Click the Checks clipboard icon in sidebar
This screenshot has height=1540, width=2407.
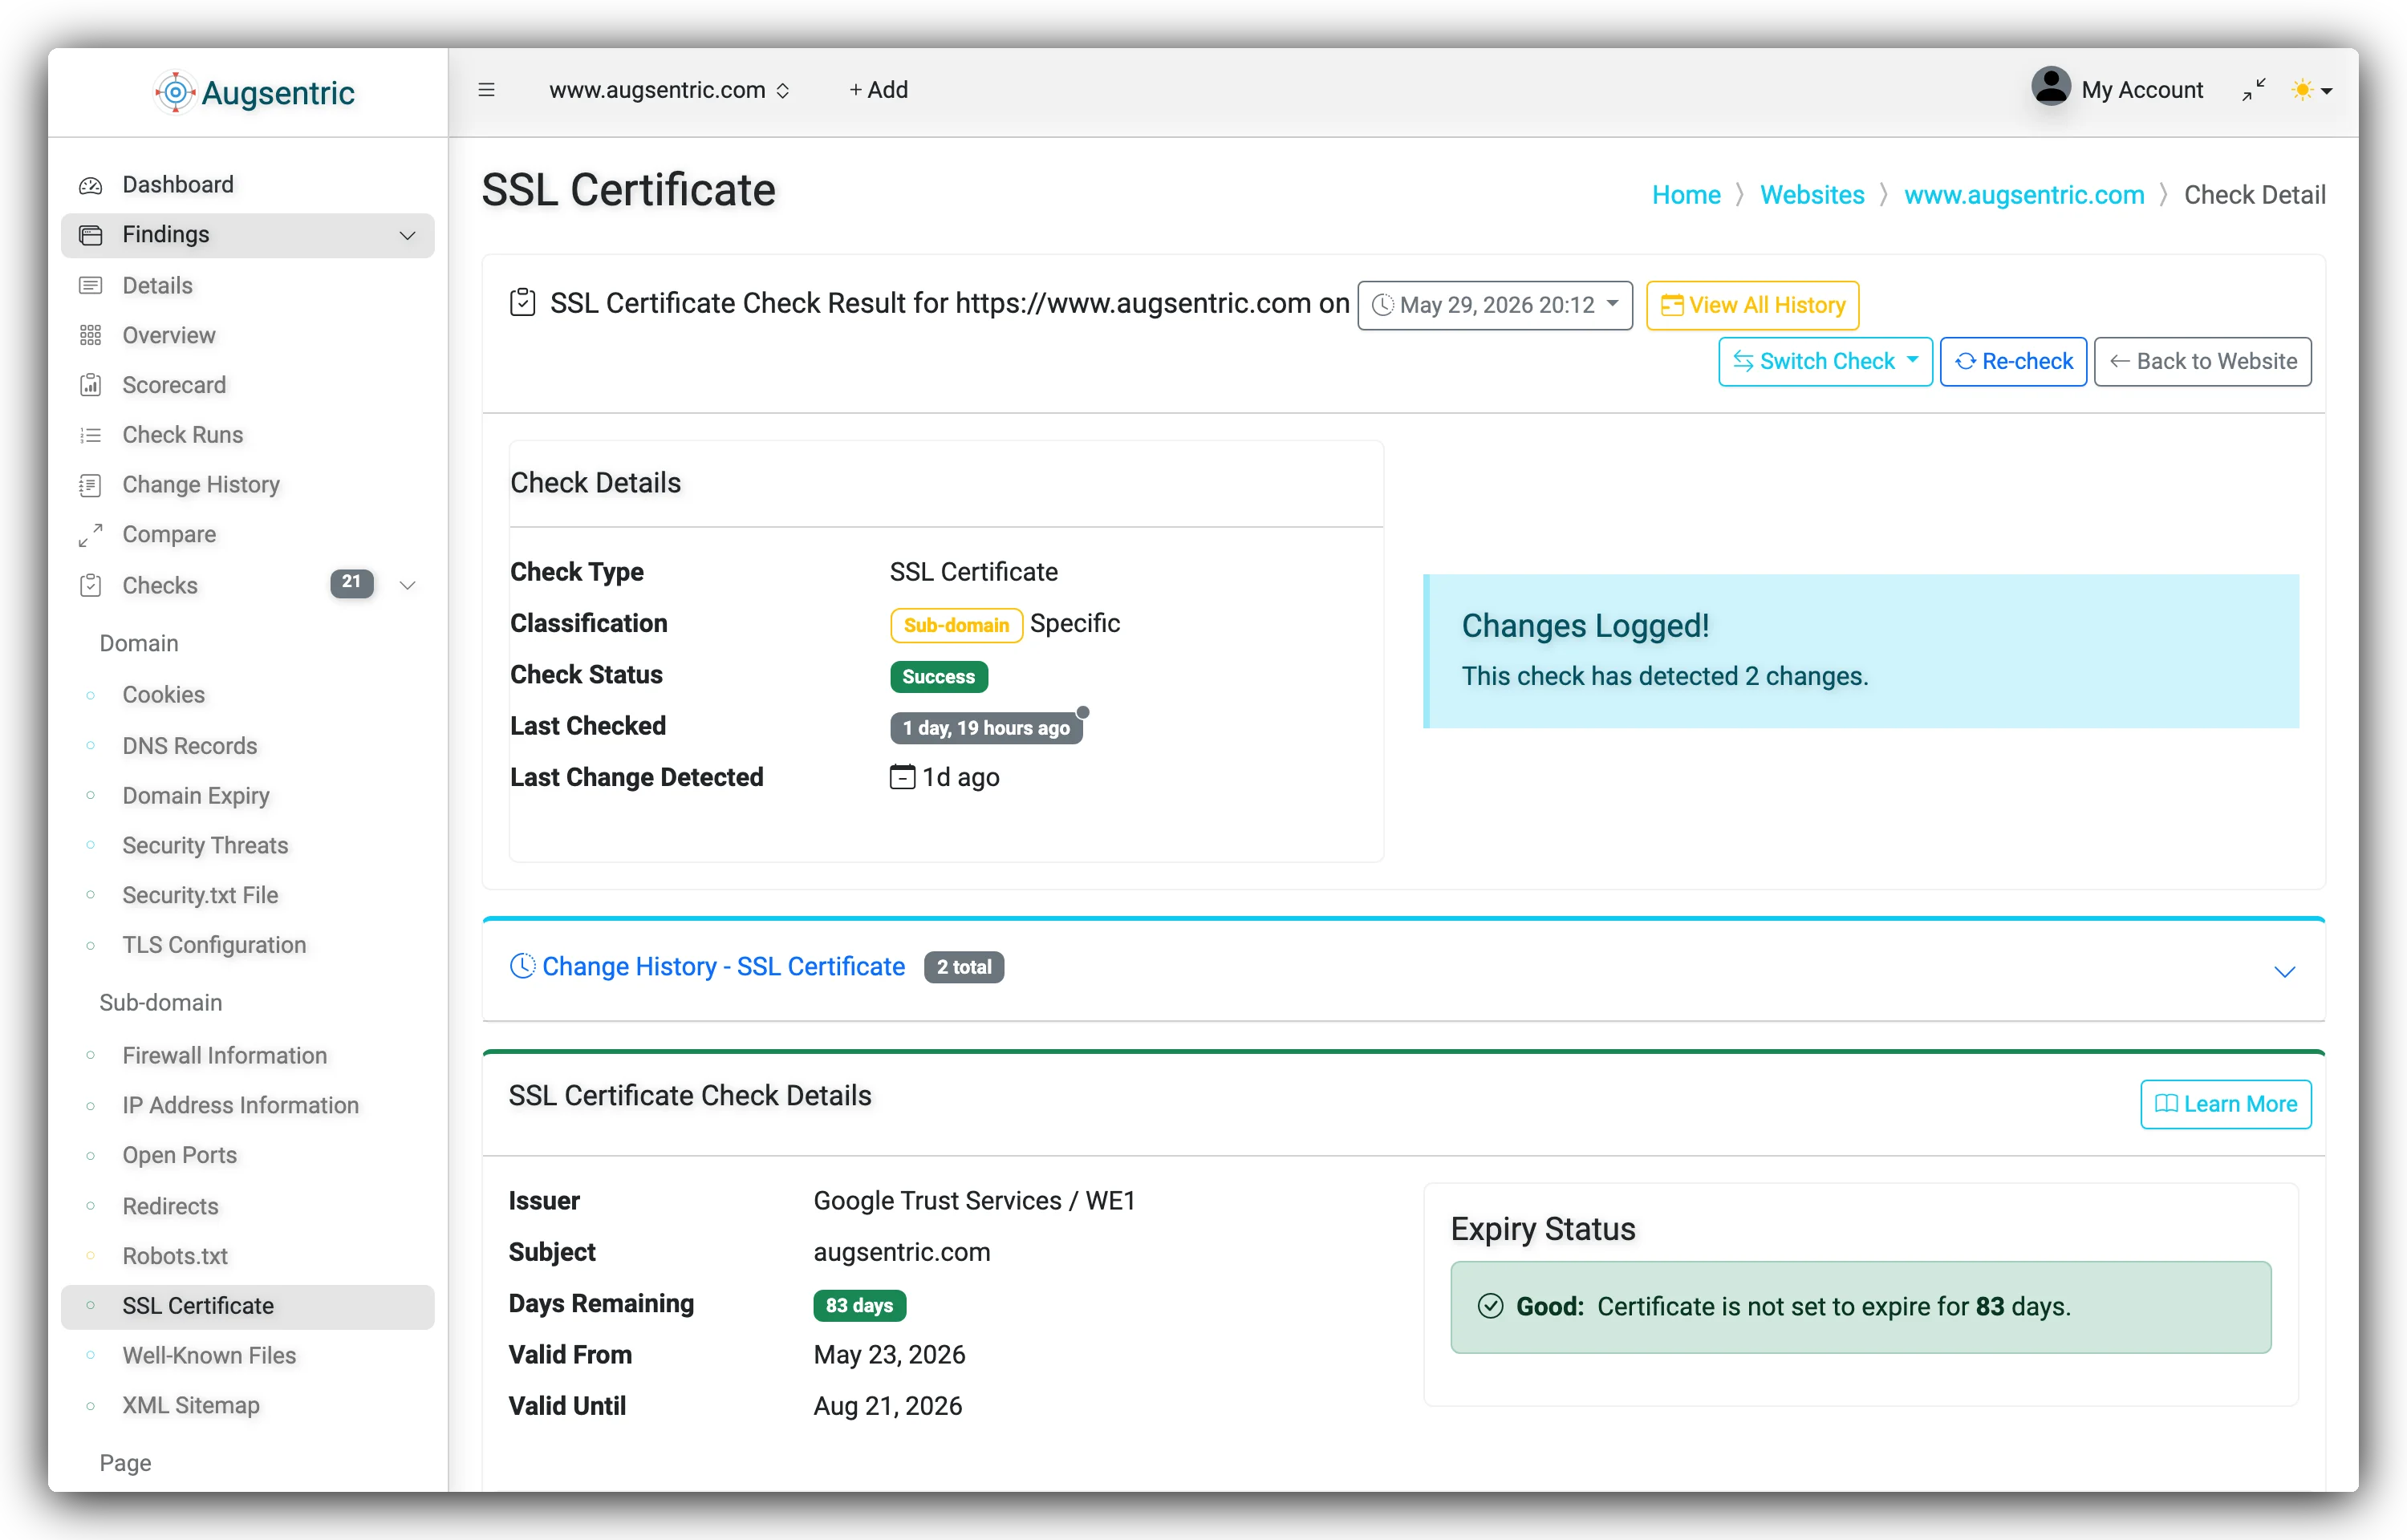click(91, 585)
